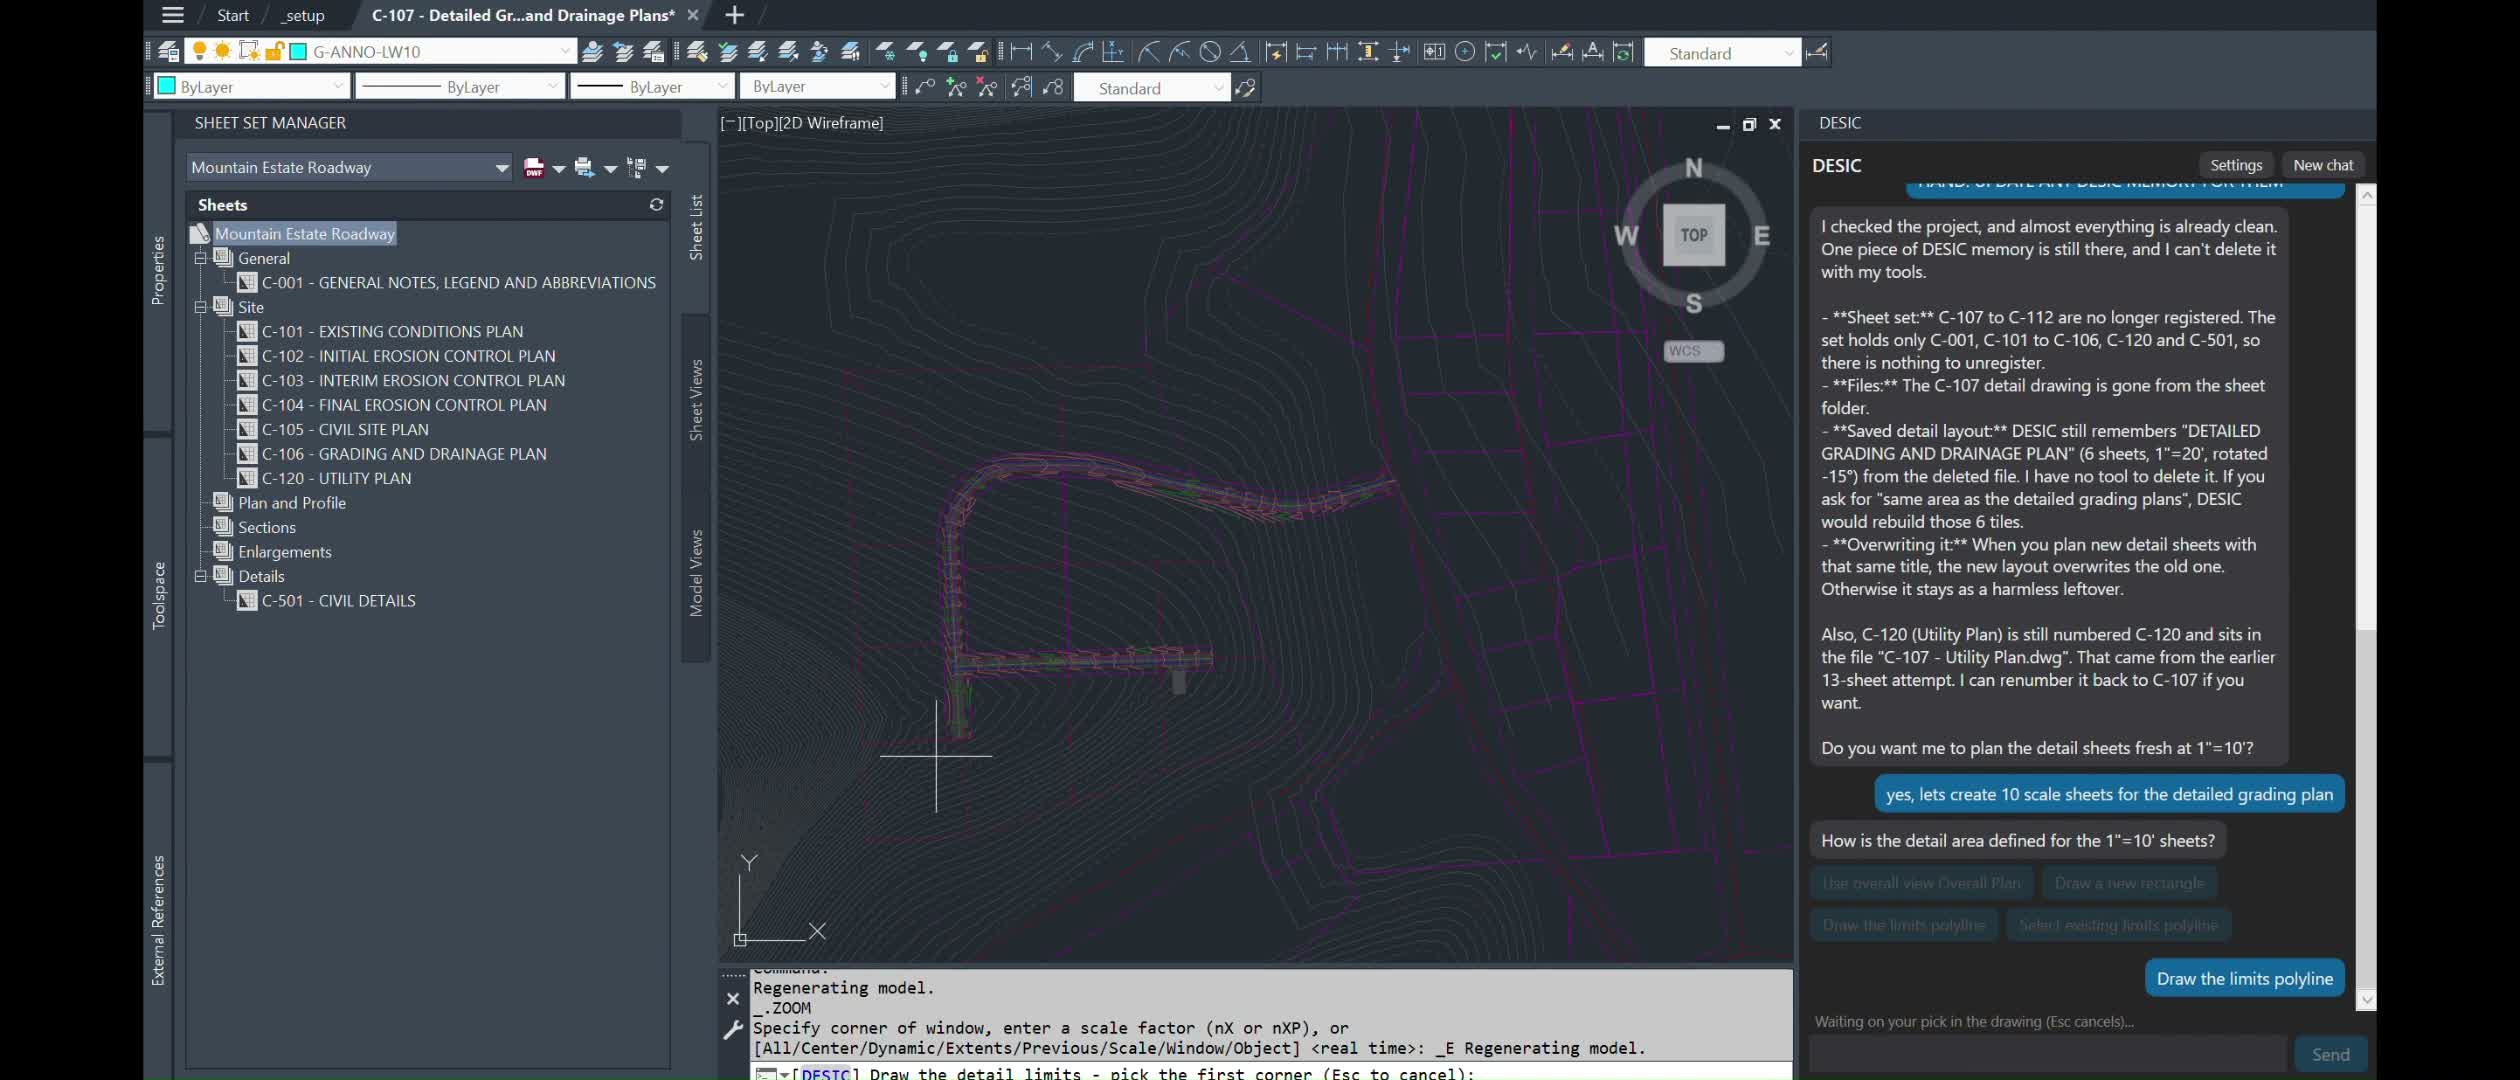Toggle layer on/off lightbulb for G-ANNO-LW10
This screenshot has height=1080, width=2520.
click(199, 51)
